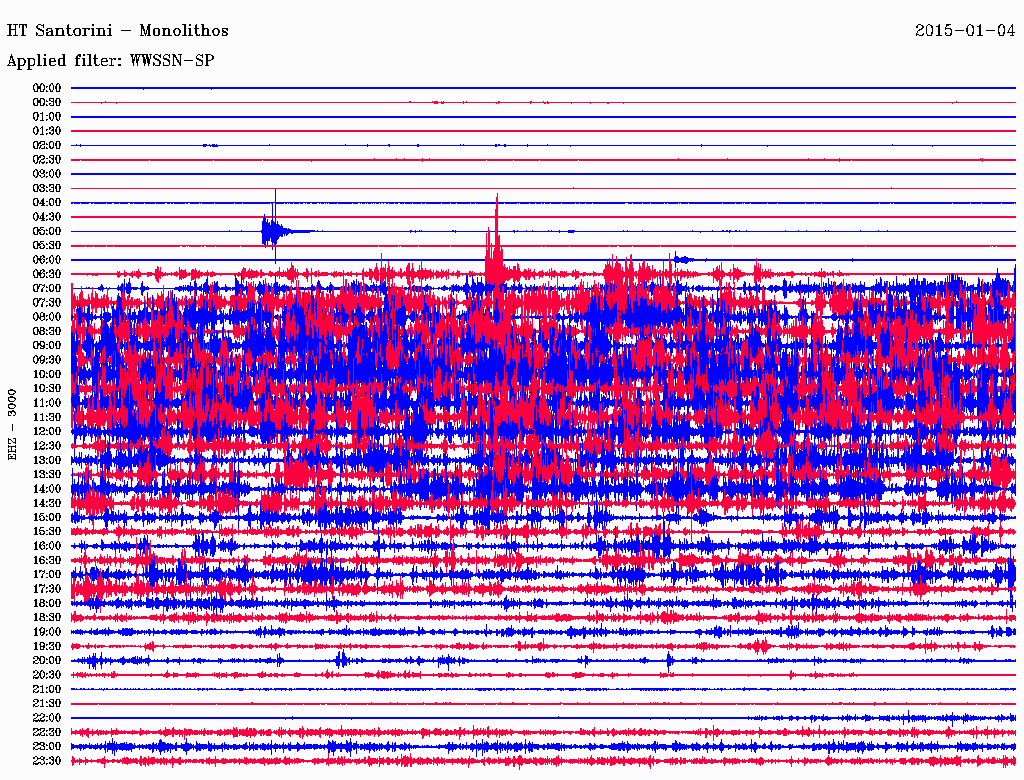Click the 16:30 time label
Image resolution: width=1024 pixels, height=780 pixels.
coord(46,561)
